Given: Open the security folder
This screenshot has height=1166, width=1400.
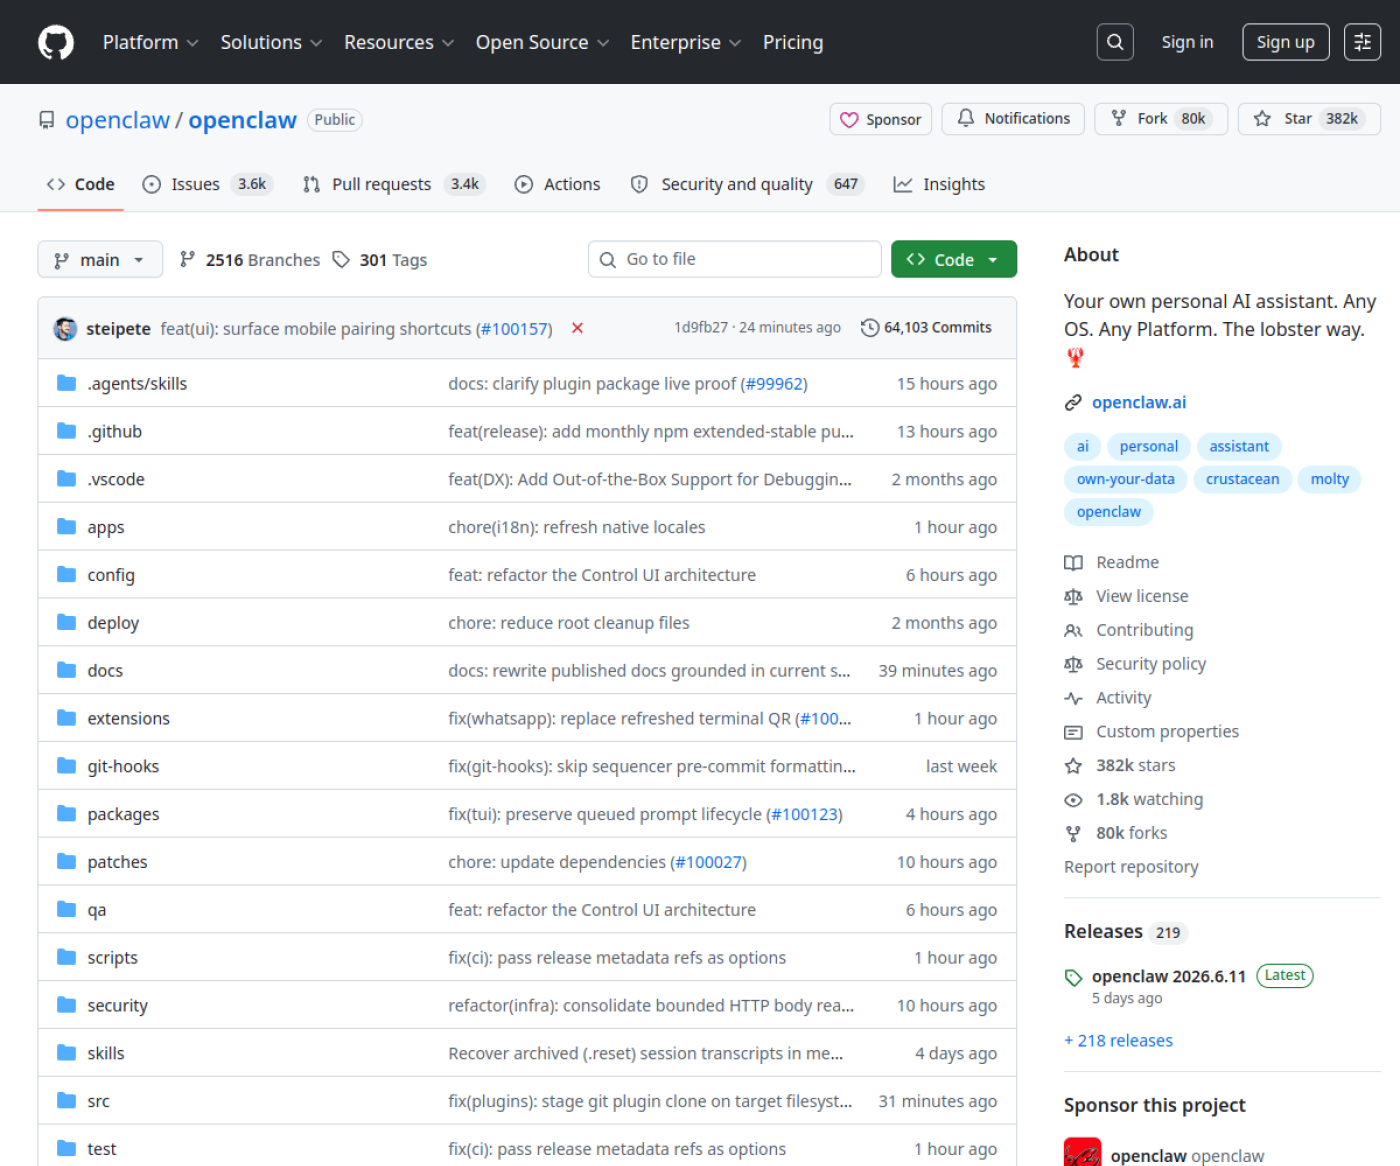Looking at the screenshot, I should click(118, 1005).
